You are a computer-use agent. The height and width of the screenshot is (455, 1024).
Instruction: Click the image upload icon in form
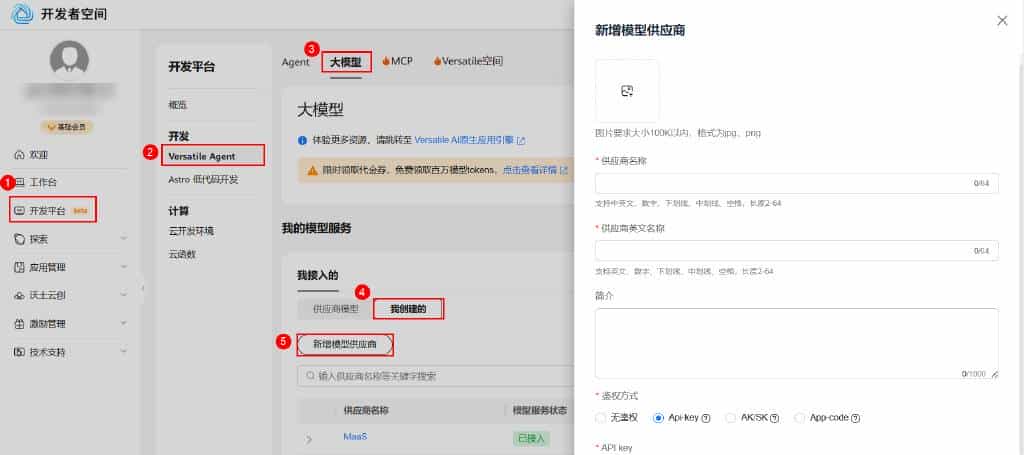[627, 91]
